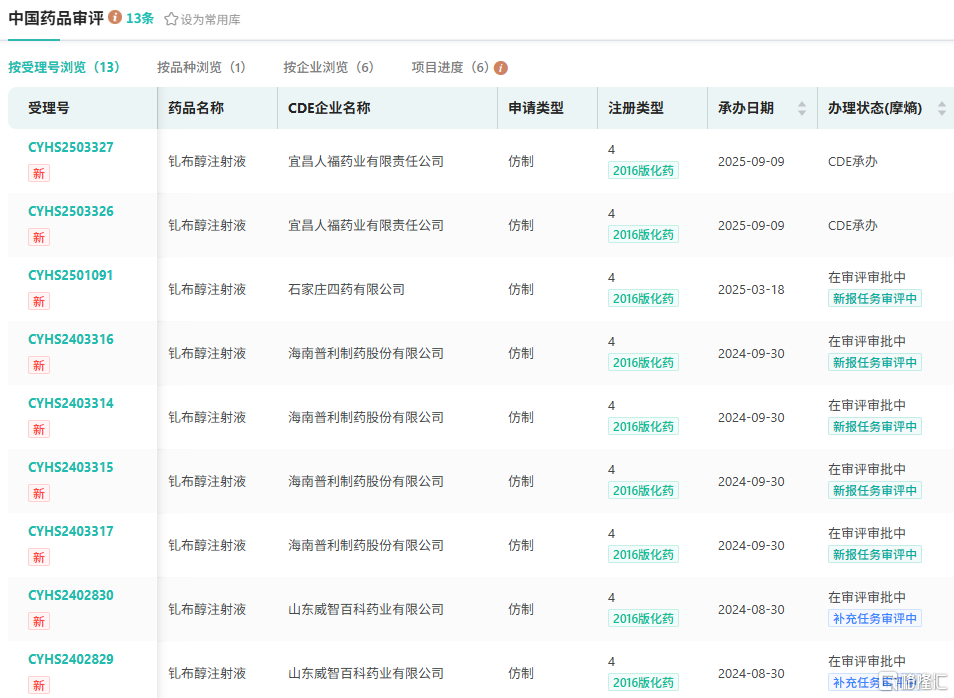Click the 注册类型 column header
The height and width of the screenshot is (698, 954).
[x=636, y=108]
